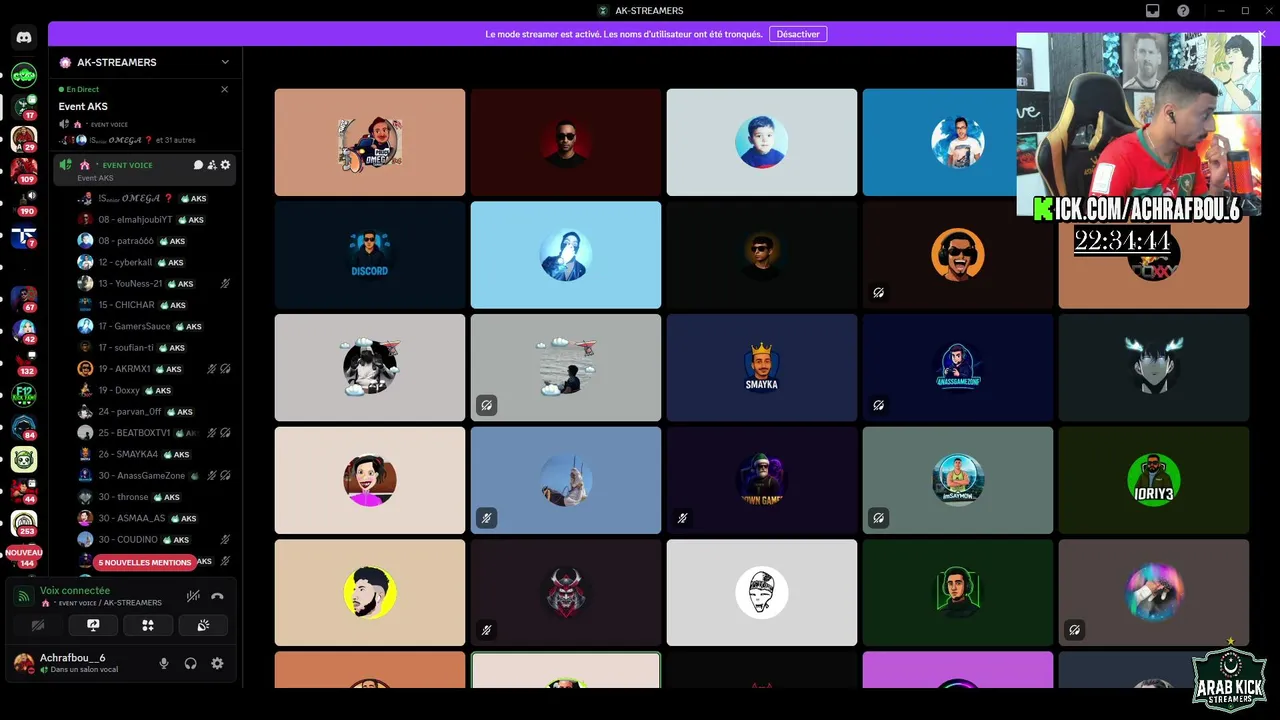Viewport: 1280px width, 720px height.
Task: Focus the IDRIY3 participant tile
Action: click(1154, 480)
